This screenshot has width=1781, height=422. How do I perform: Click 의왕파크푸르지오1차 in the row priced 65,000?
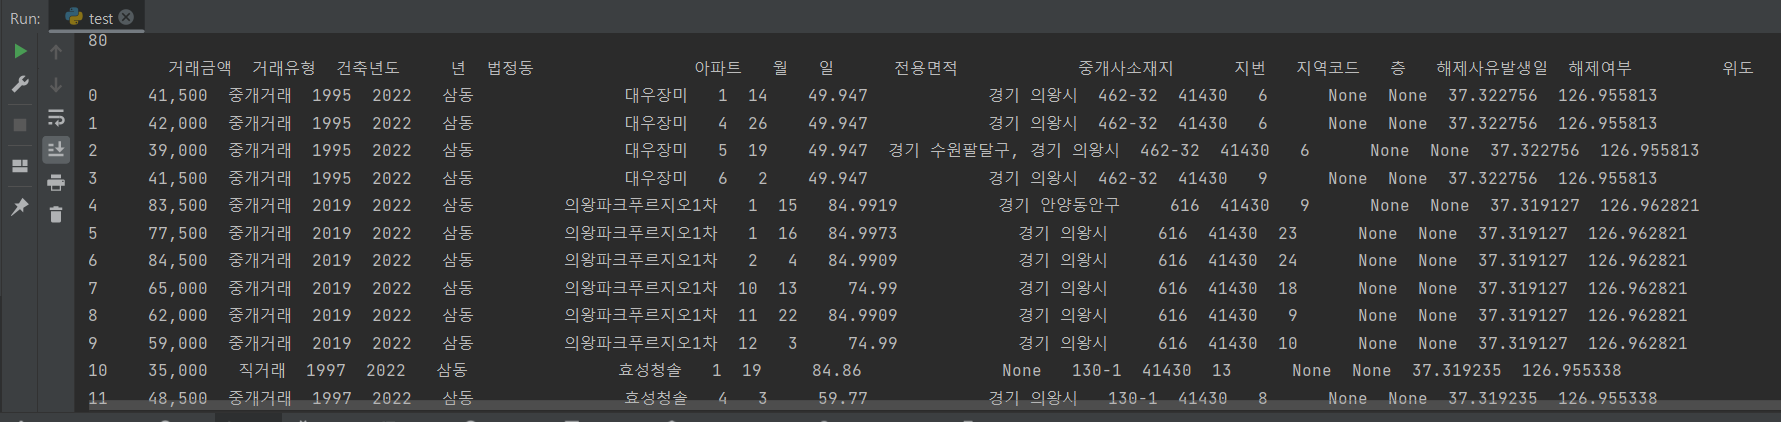[x=641, y=288]
